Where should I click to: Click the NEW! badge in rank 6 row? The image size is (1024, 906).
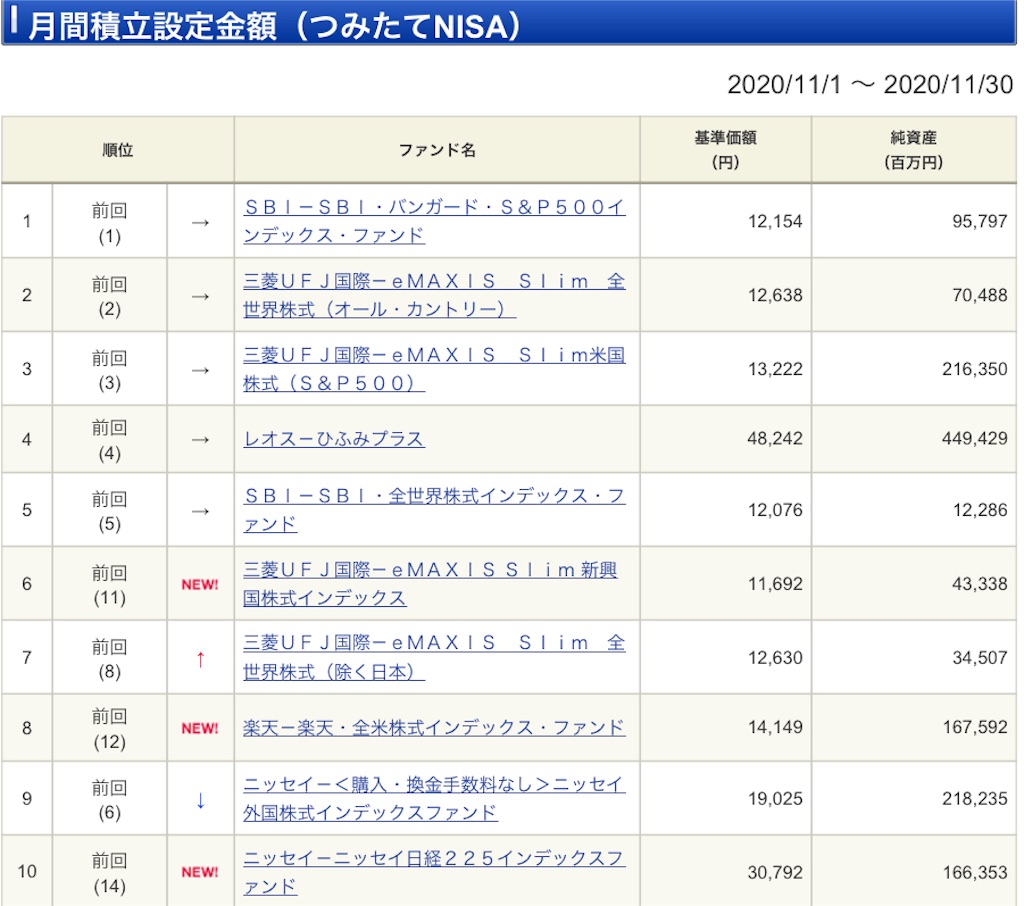200,585
